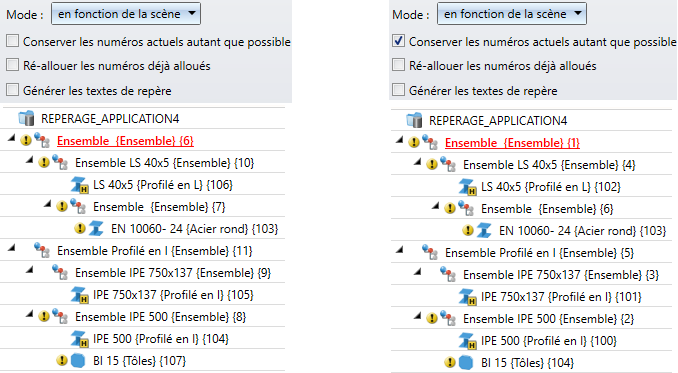Uncheck the right Conserver les numéros actuels checkbox

(398, 41)
